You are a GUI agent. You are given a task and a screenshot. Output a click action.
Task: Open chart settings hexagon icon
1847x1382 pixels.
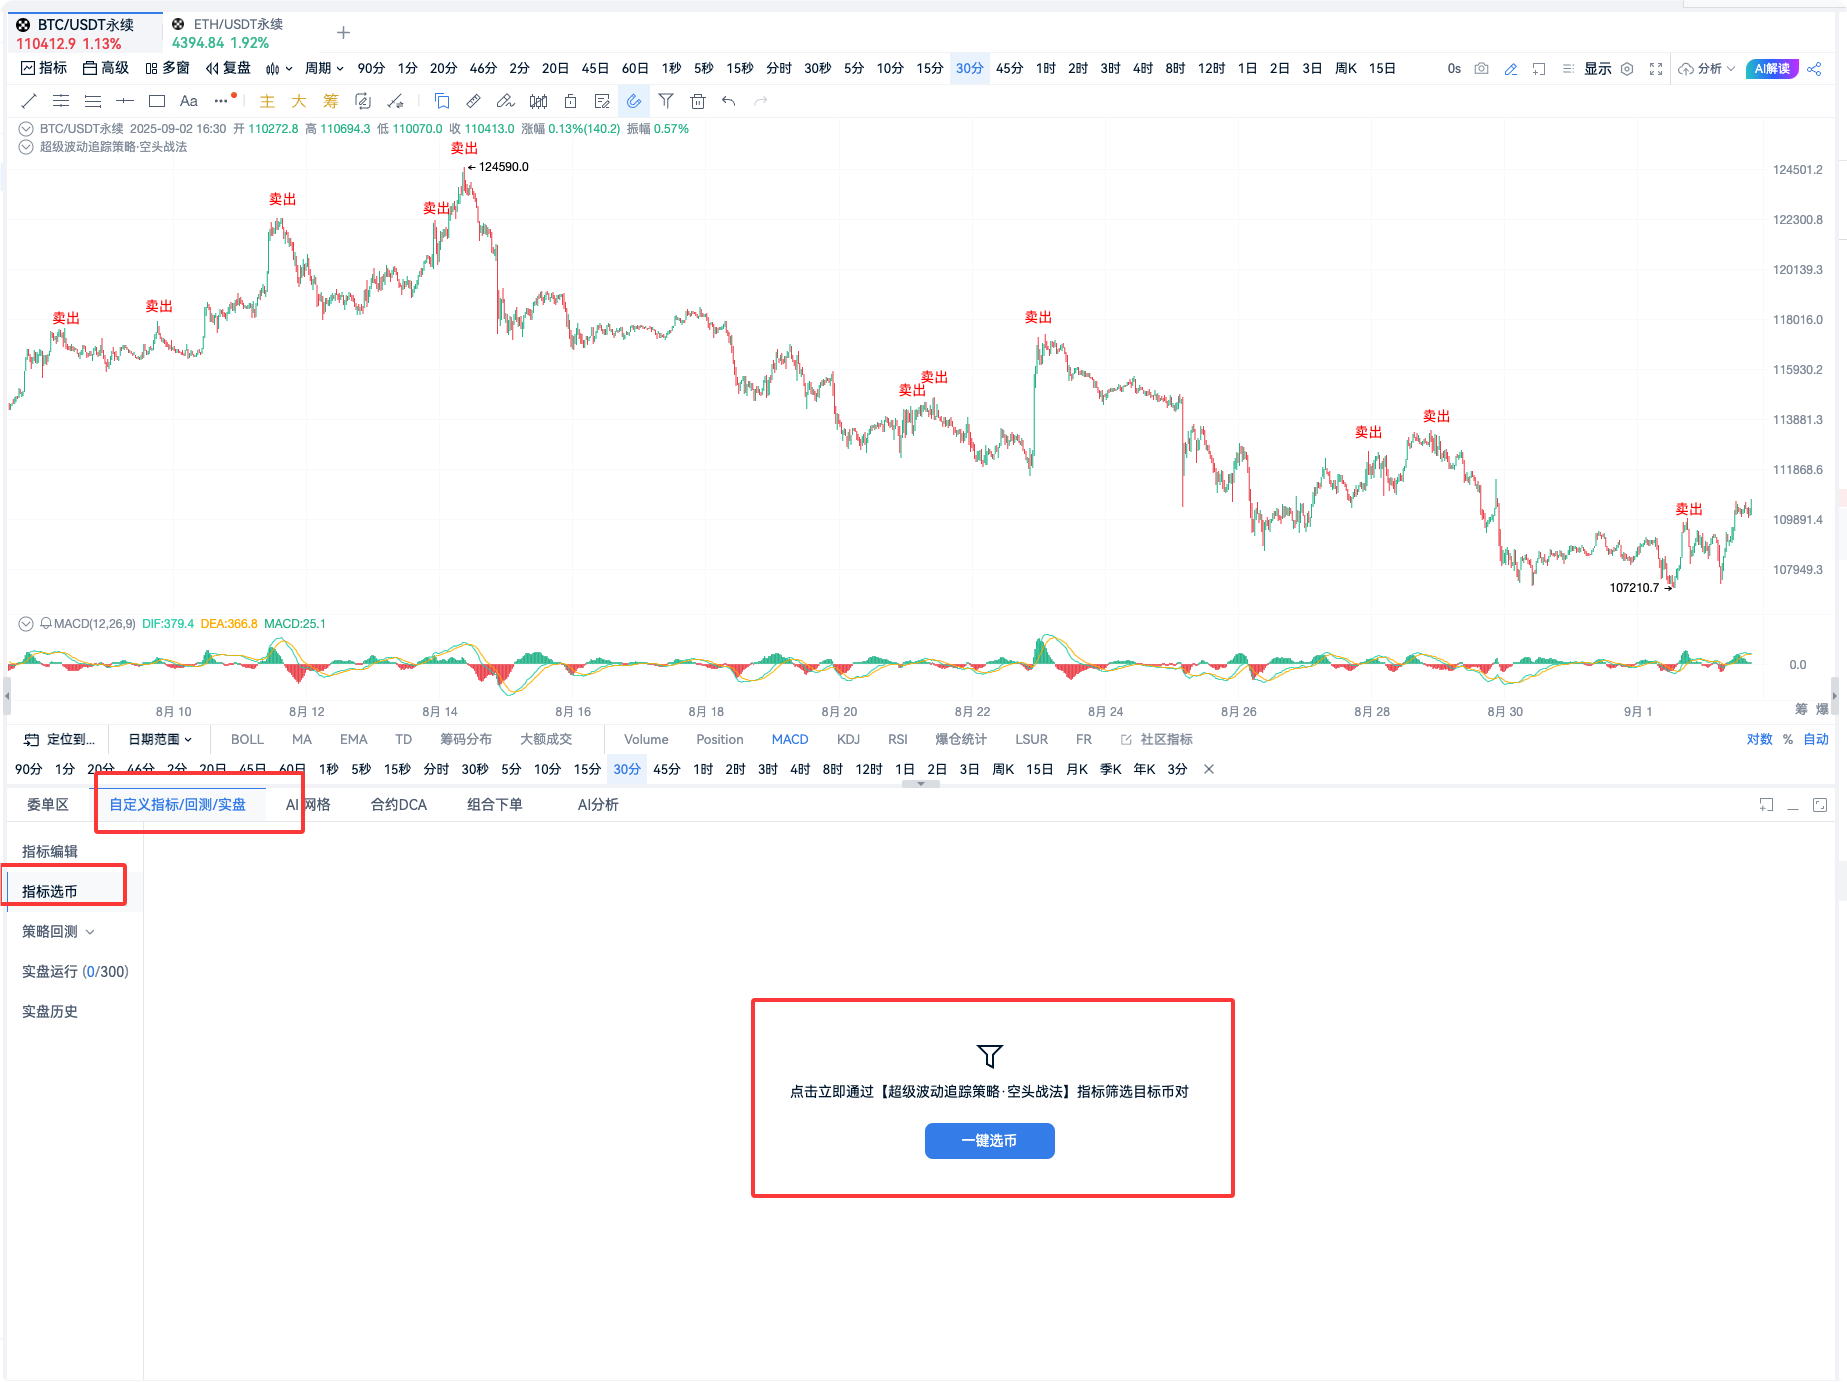1627,69
